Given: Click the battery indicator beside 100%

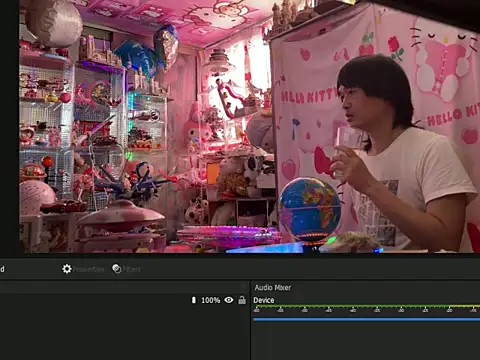Looking at the screenshot, I should tap(194, 300).
